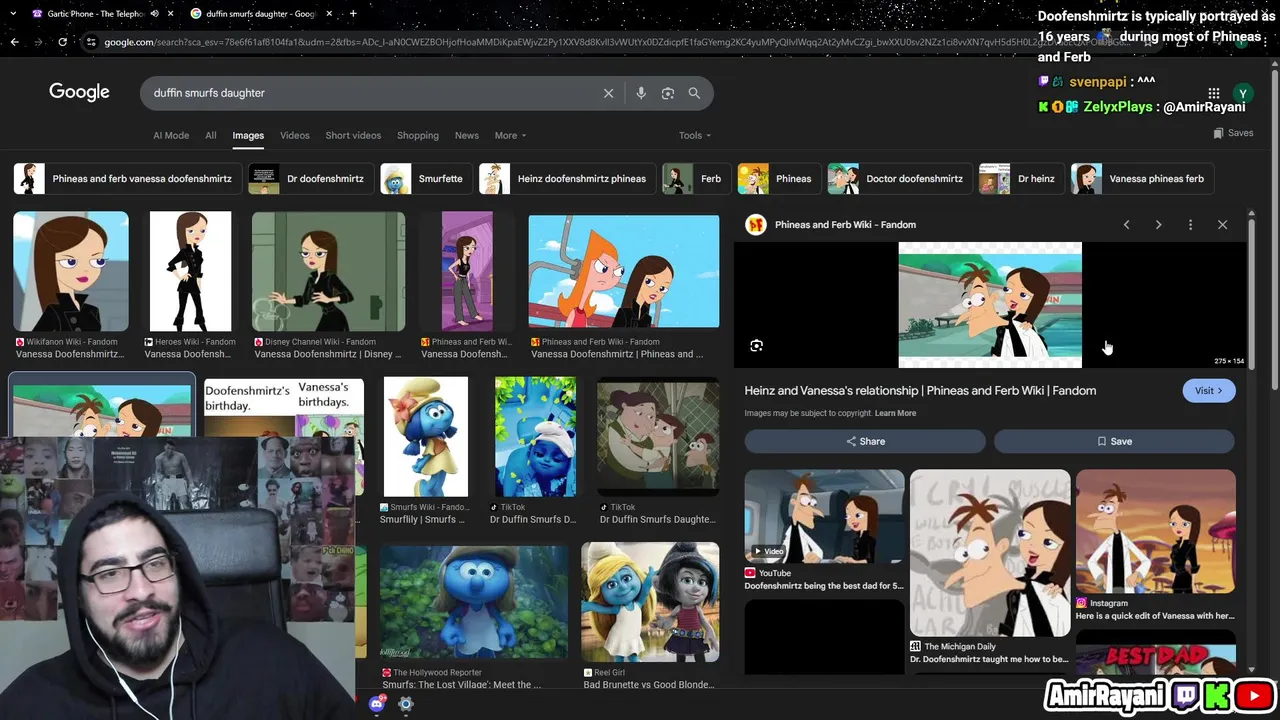Open Learn More copyright link
The image size is (1280, 720).
click(895, 413)
